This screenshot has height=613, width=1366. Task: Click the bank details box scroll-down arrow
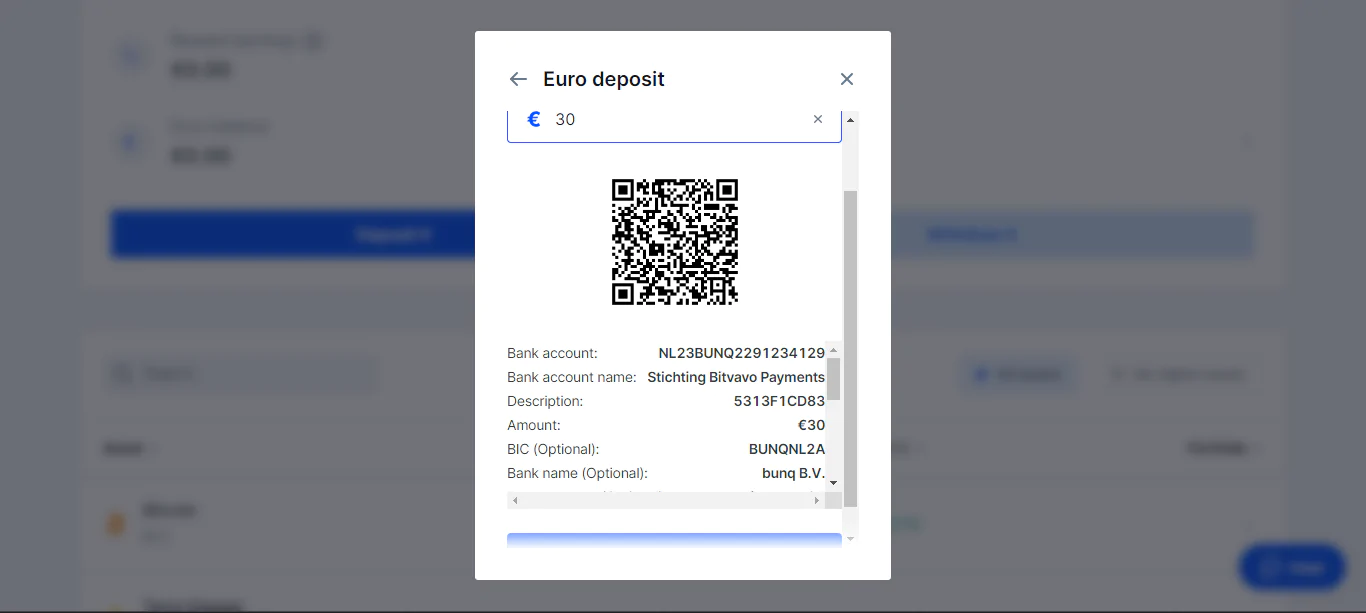(x=834, y=483)
